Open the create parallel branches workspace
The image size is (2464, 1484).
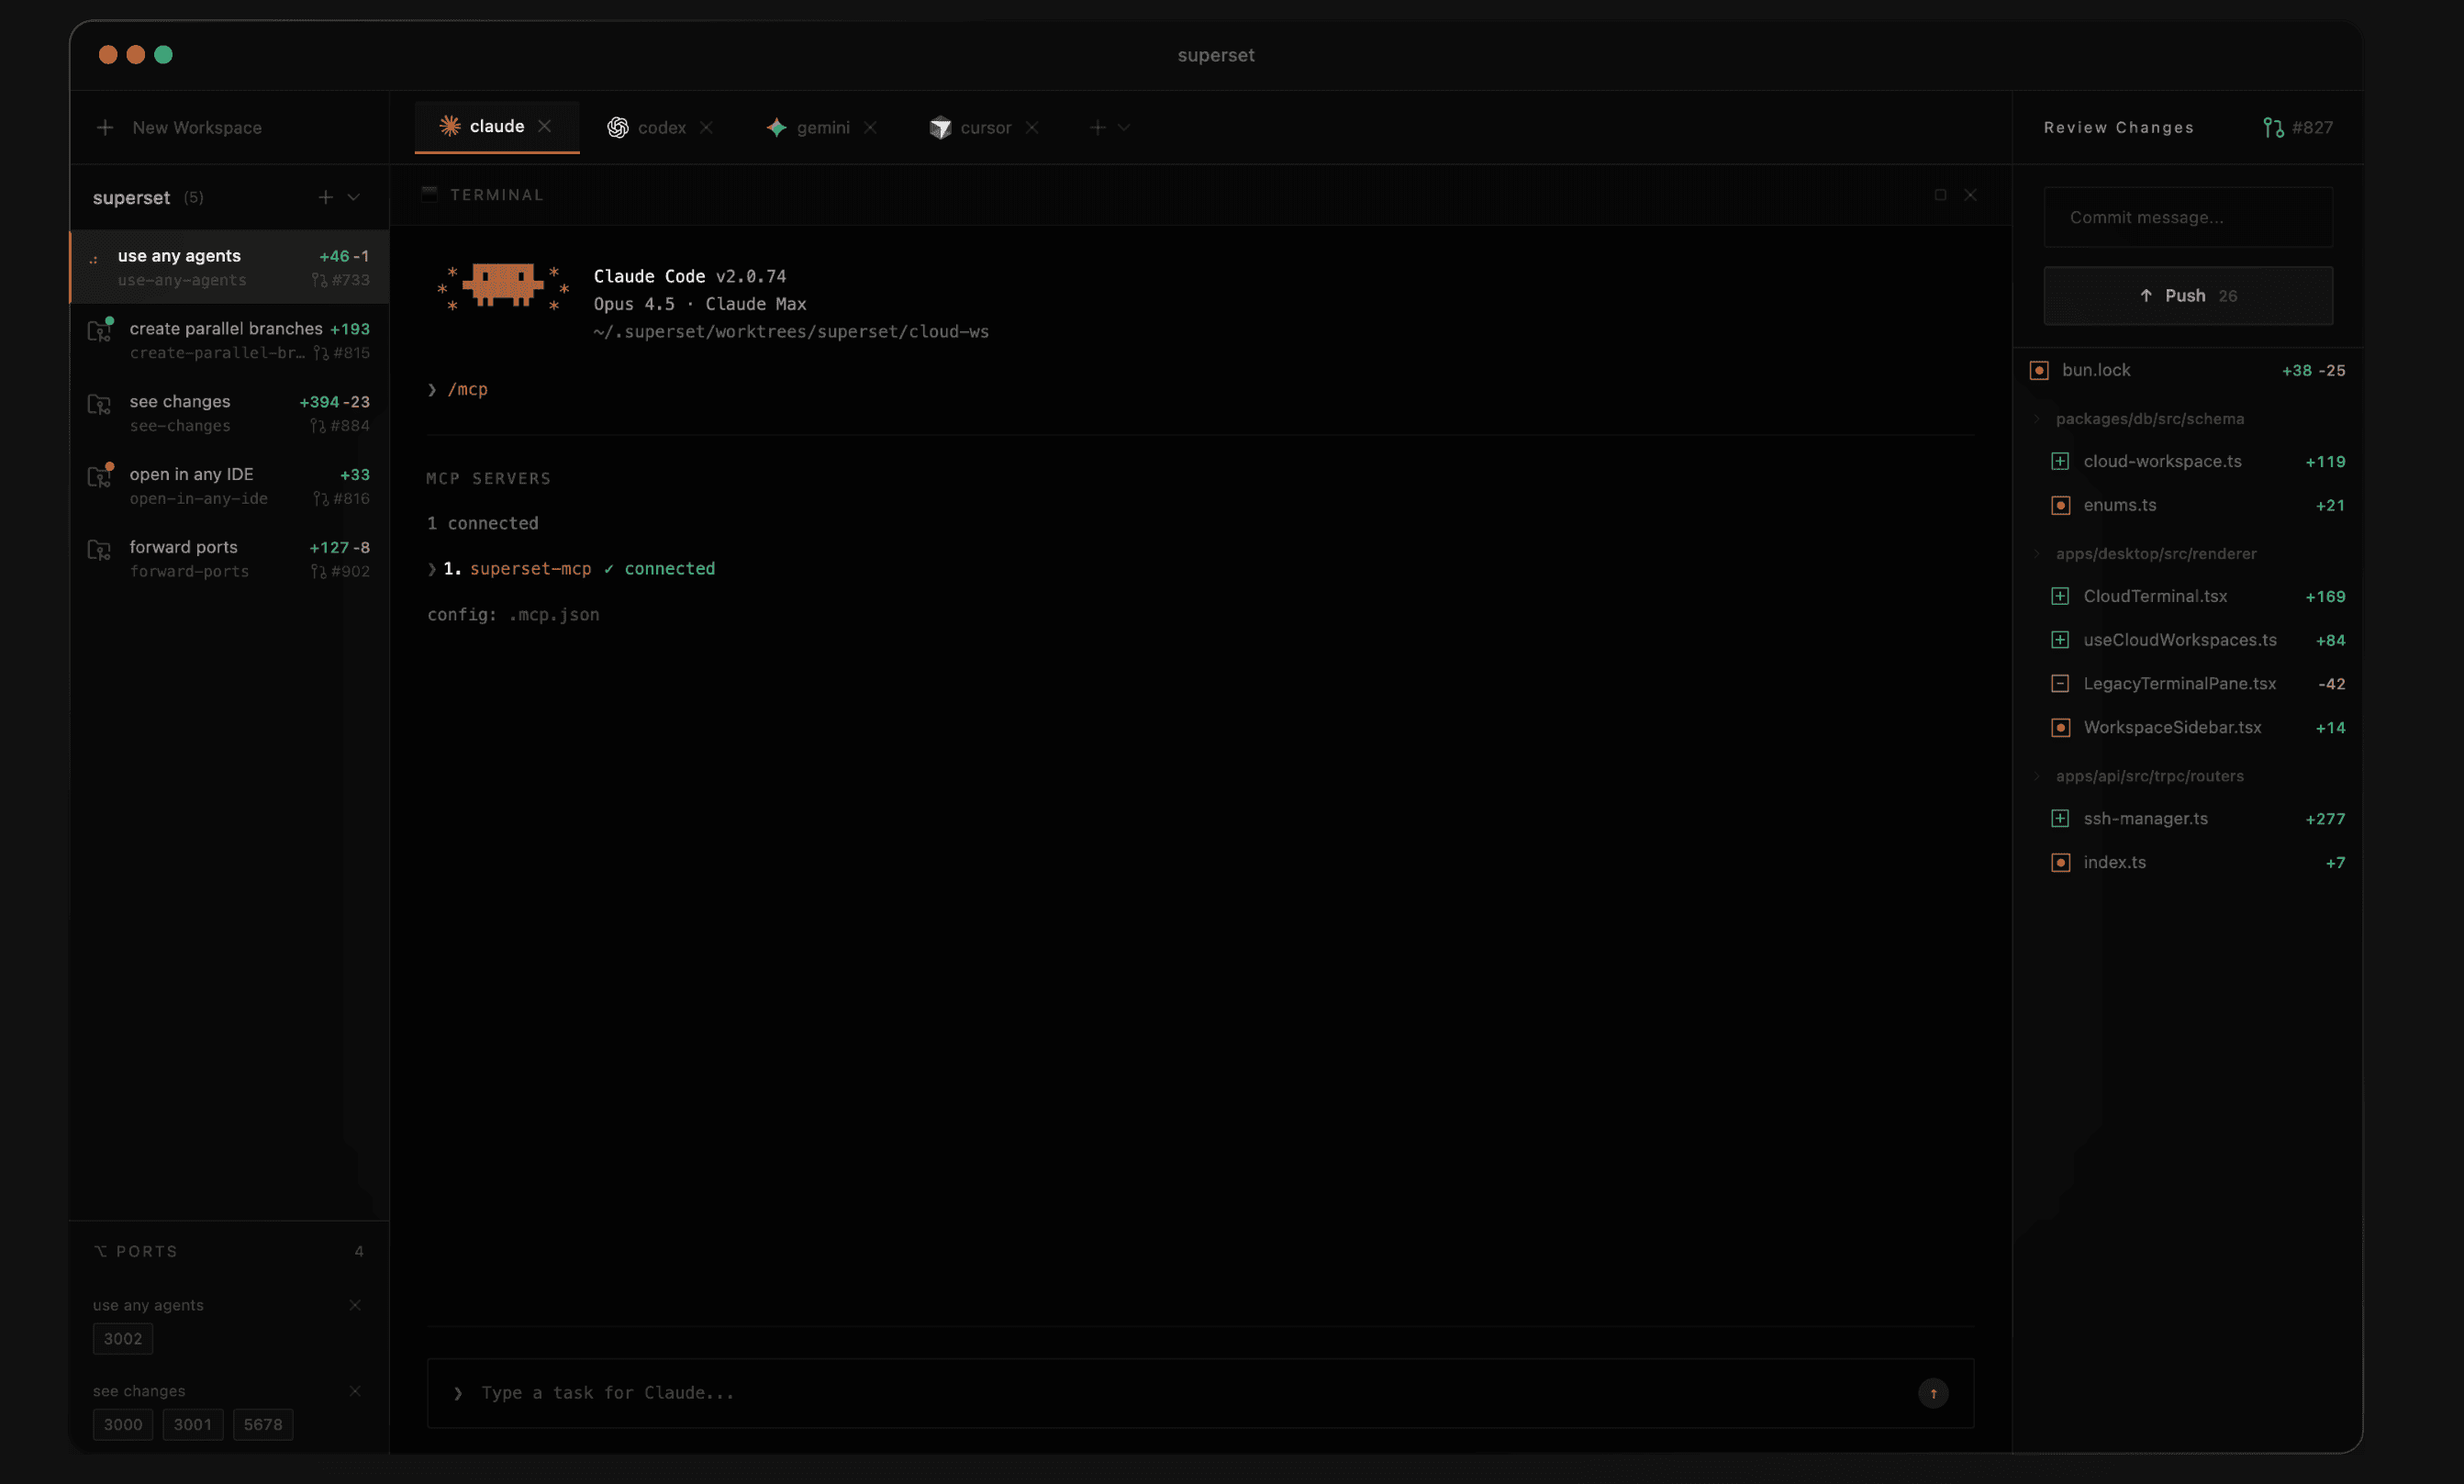pos(230,340)
